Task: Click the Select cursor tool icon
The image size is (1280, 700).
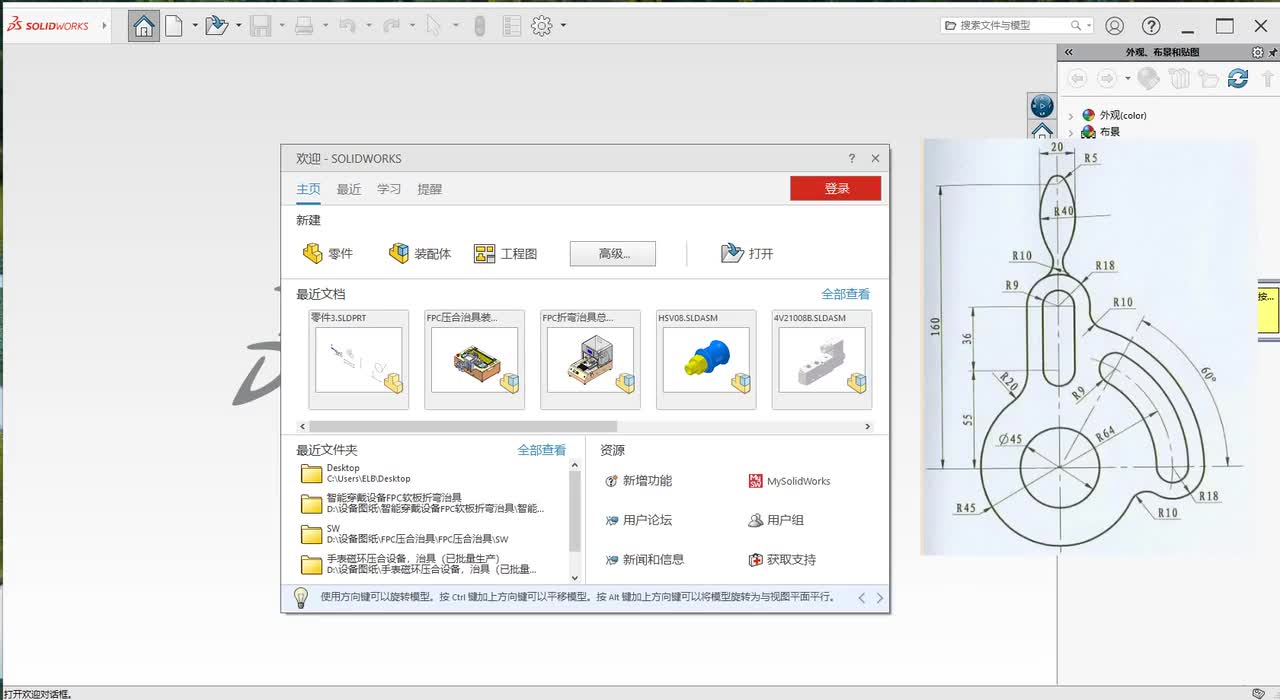Action: [433, 26]
